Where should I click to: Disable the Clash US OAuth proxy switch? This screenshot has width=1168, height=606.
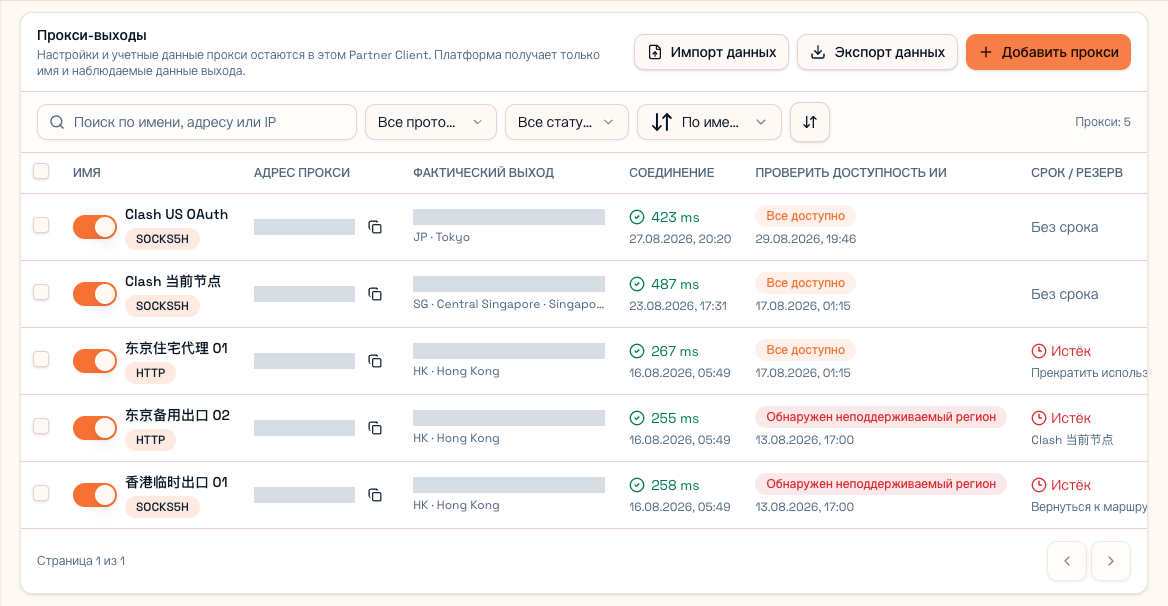(x=95, y=227)
